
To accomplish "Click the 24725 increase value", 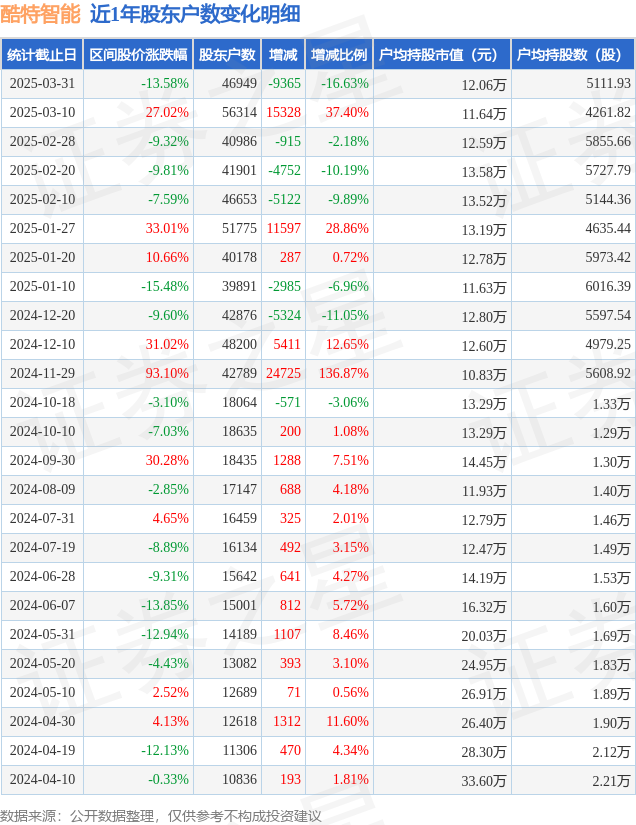I will coord(284,373).
